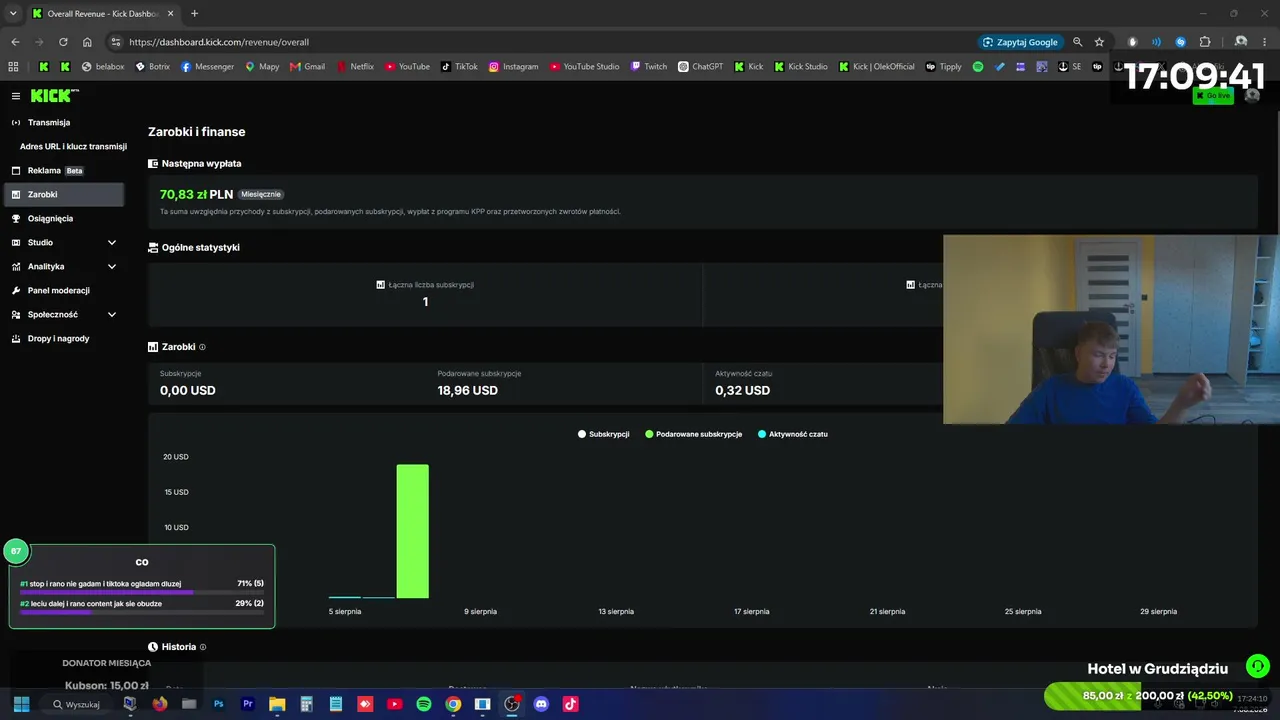Open the YouTube bookmark
The width and height of the screenshot is (1280, 720).
coord(407,67)
